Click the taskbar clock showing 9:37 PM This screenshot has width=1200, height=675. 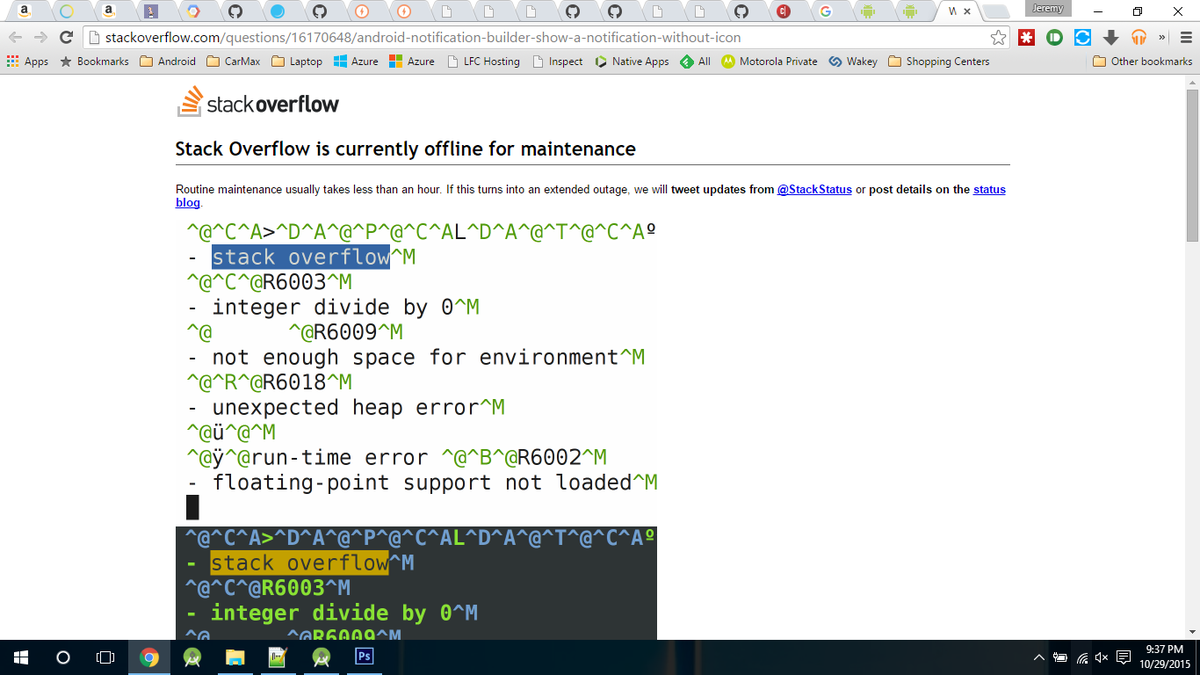tap(1163, 657)
